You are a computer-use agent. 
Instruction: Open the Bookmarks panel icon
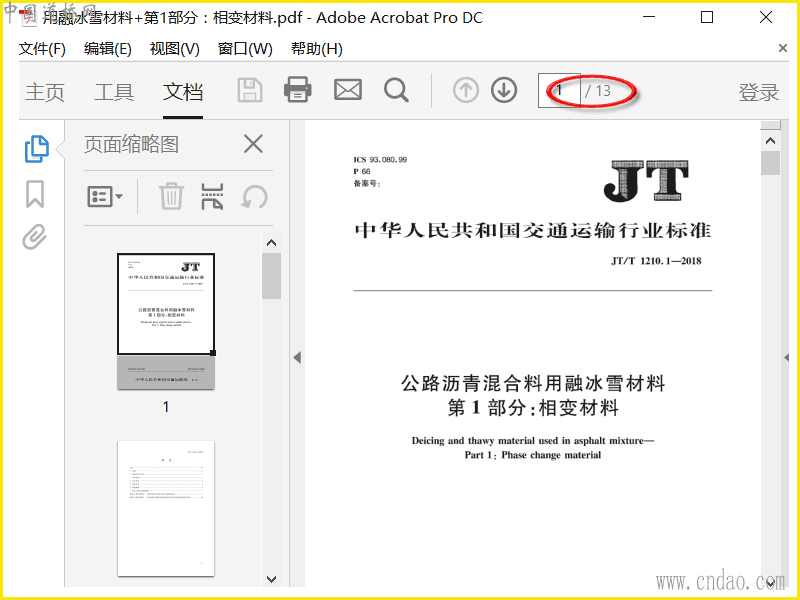click(x=35, y=194)
